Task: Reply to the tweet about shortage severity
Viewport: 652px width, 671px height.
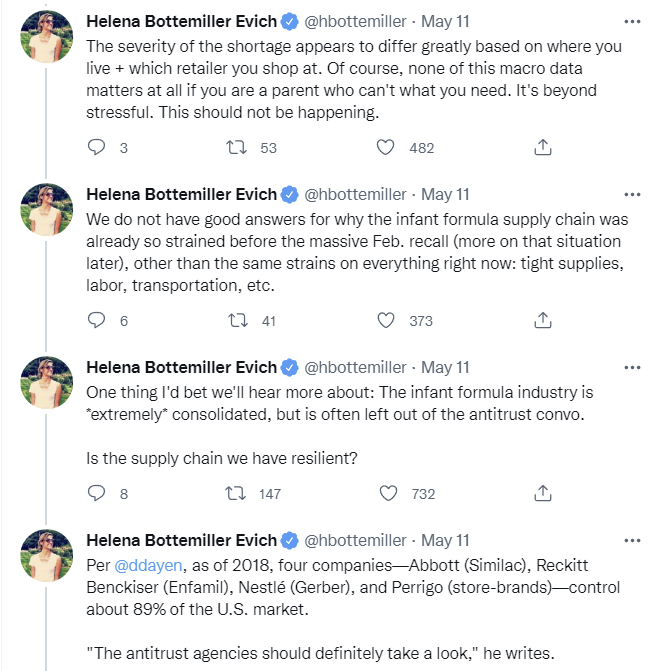Action: click(97, 148)
